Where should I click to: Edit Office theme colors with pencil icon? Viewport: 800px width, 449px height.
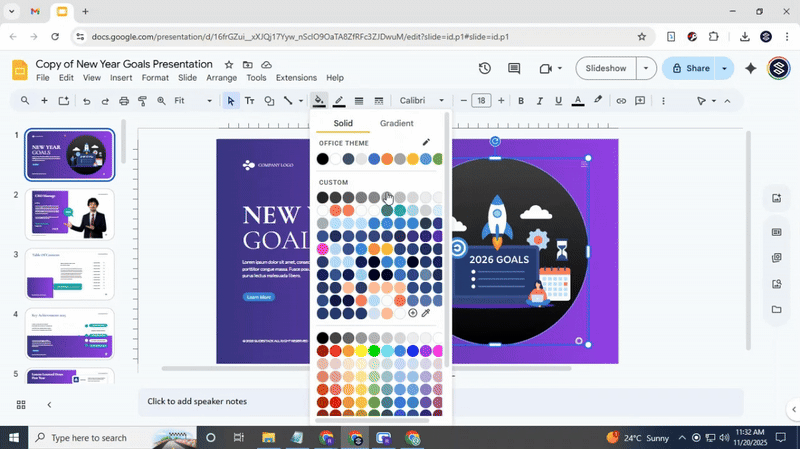pyautogui.click(x=426, y=143)
